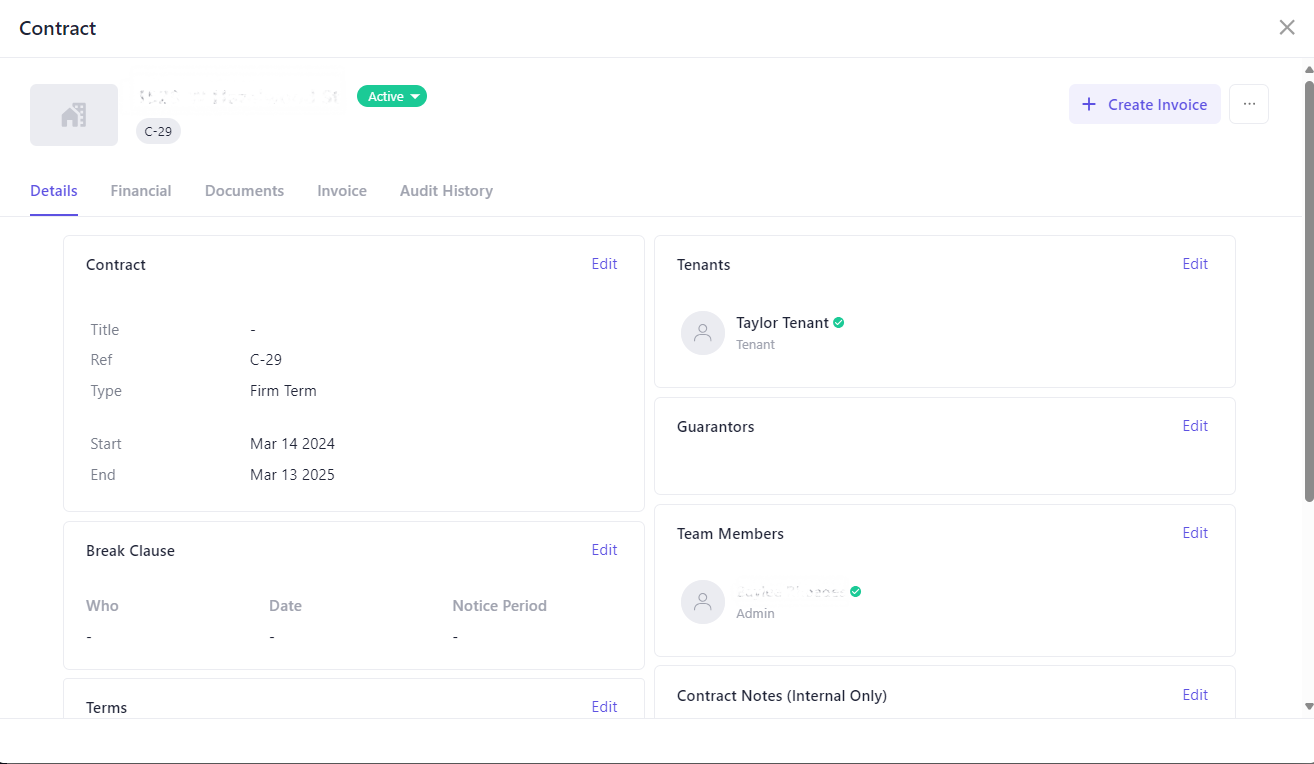Switch to the Financial tab
The height and width of the screenshot is (764, 1314).
click(x=140, y=190)
